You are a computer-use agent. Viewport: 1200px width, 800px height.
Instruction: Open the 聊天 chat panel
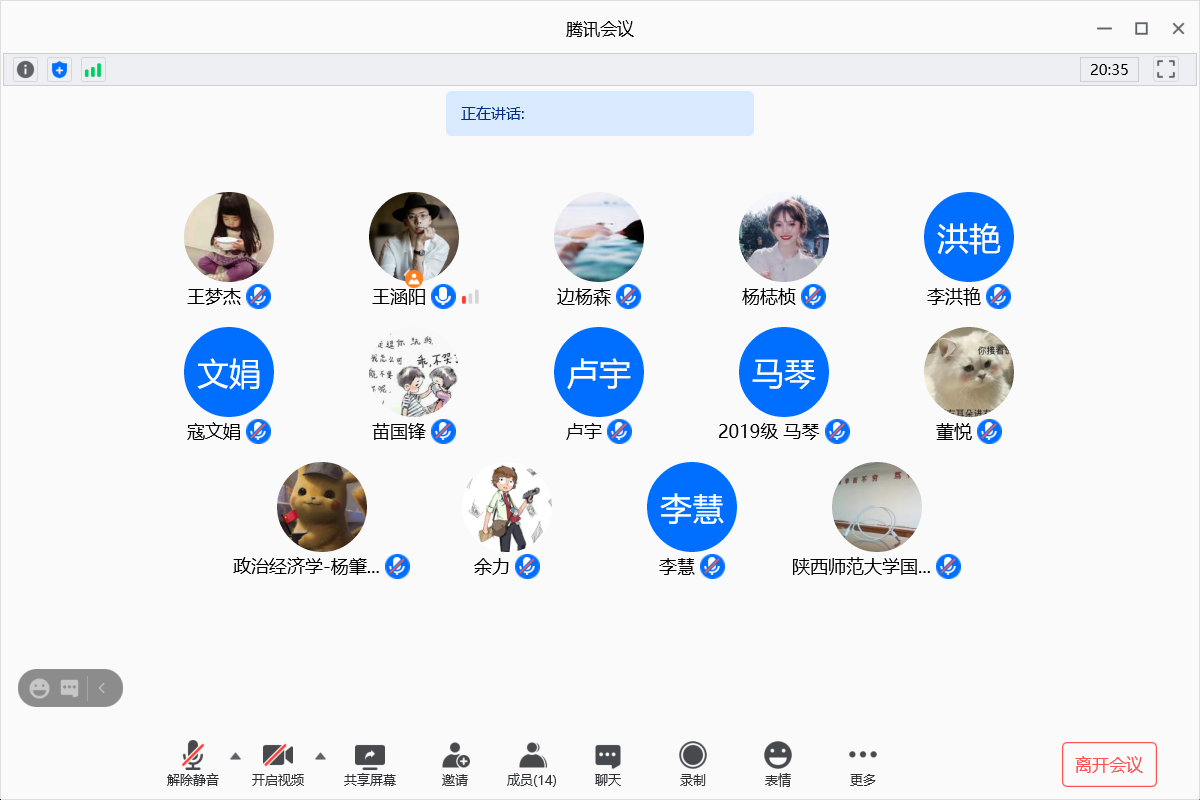608,764
